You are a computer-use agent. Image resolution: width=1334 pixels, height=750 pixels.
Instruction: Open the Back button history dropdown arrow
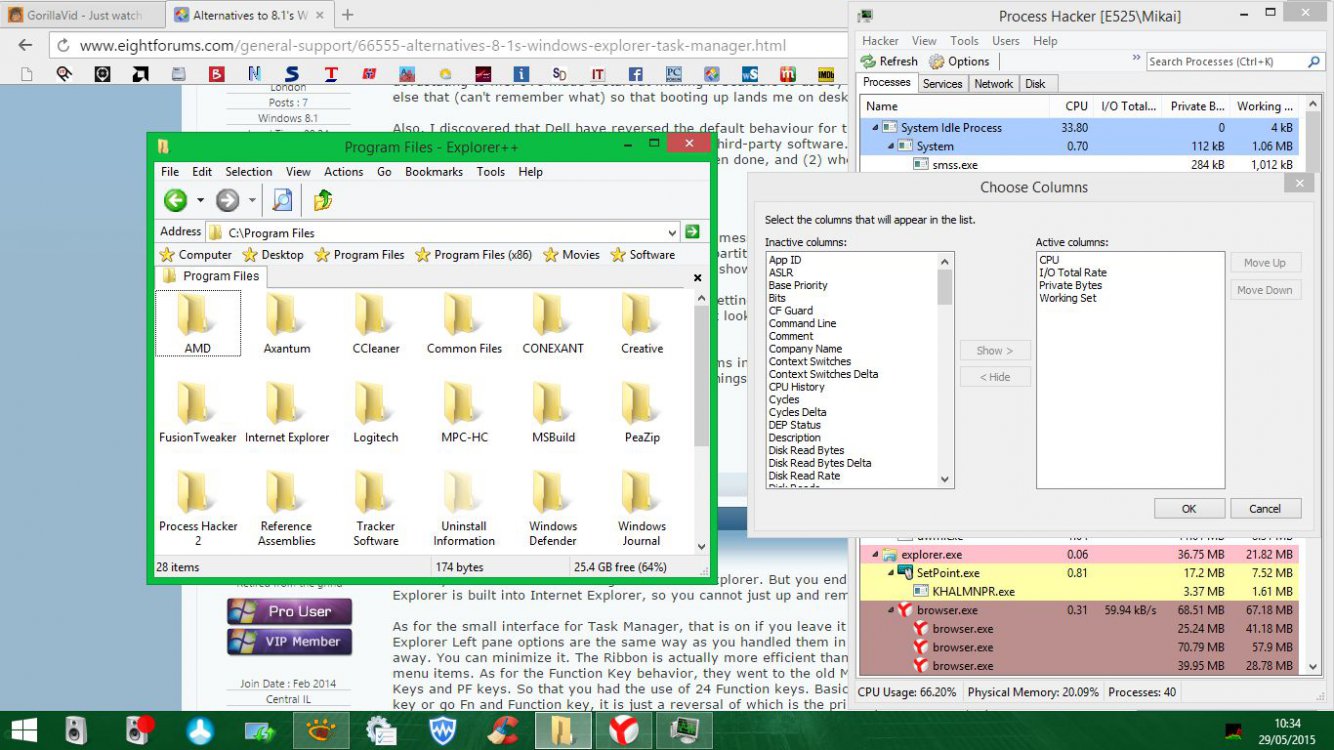pyautogui.click(x=200, y=200)
